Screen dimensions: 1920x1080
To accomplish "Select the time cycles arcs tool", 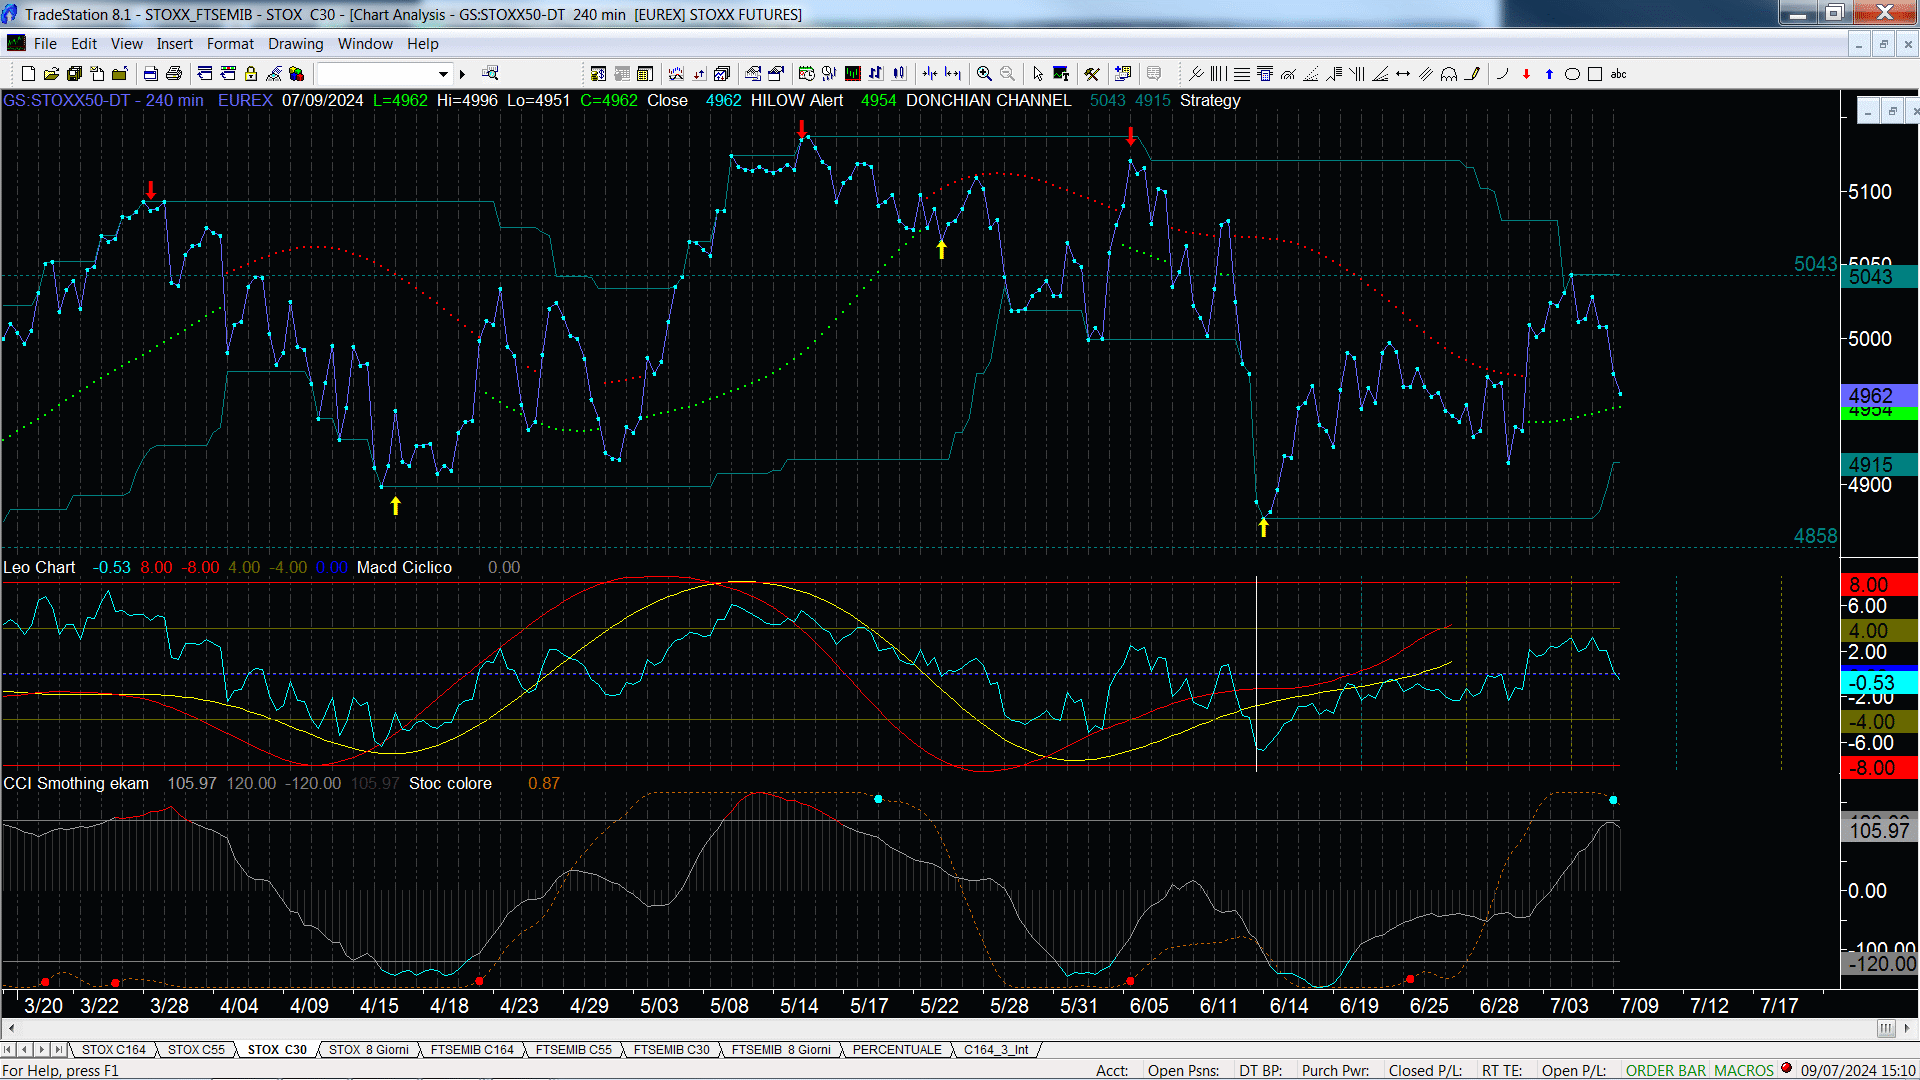I will [x=1449, y=73].
